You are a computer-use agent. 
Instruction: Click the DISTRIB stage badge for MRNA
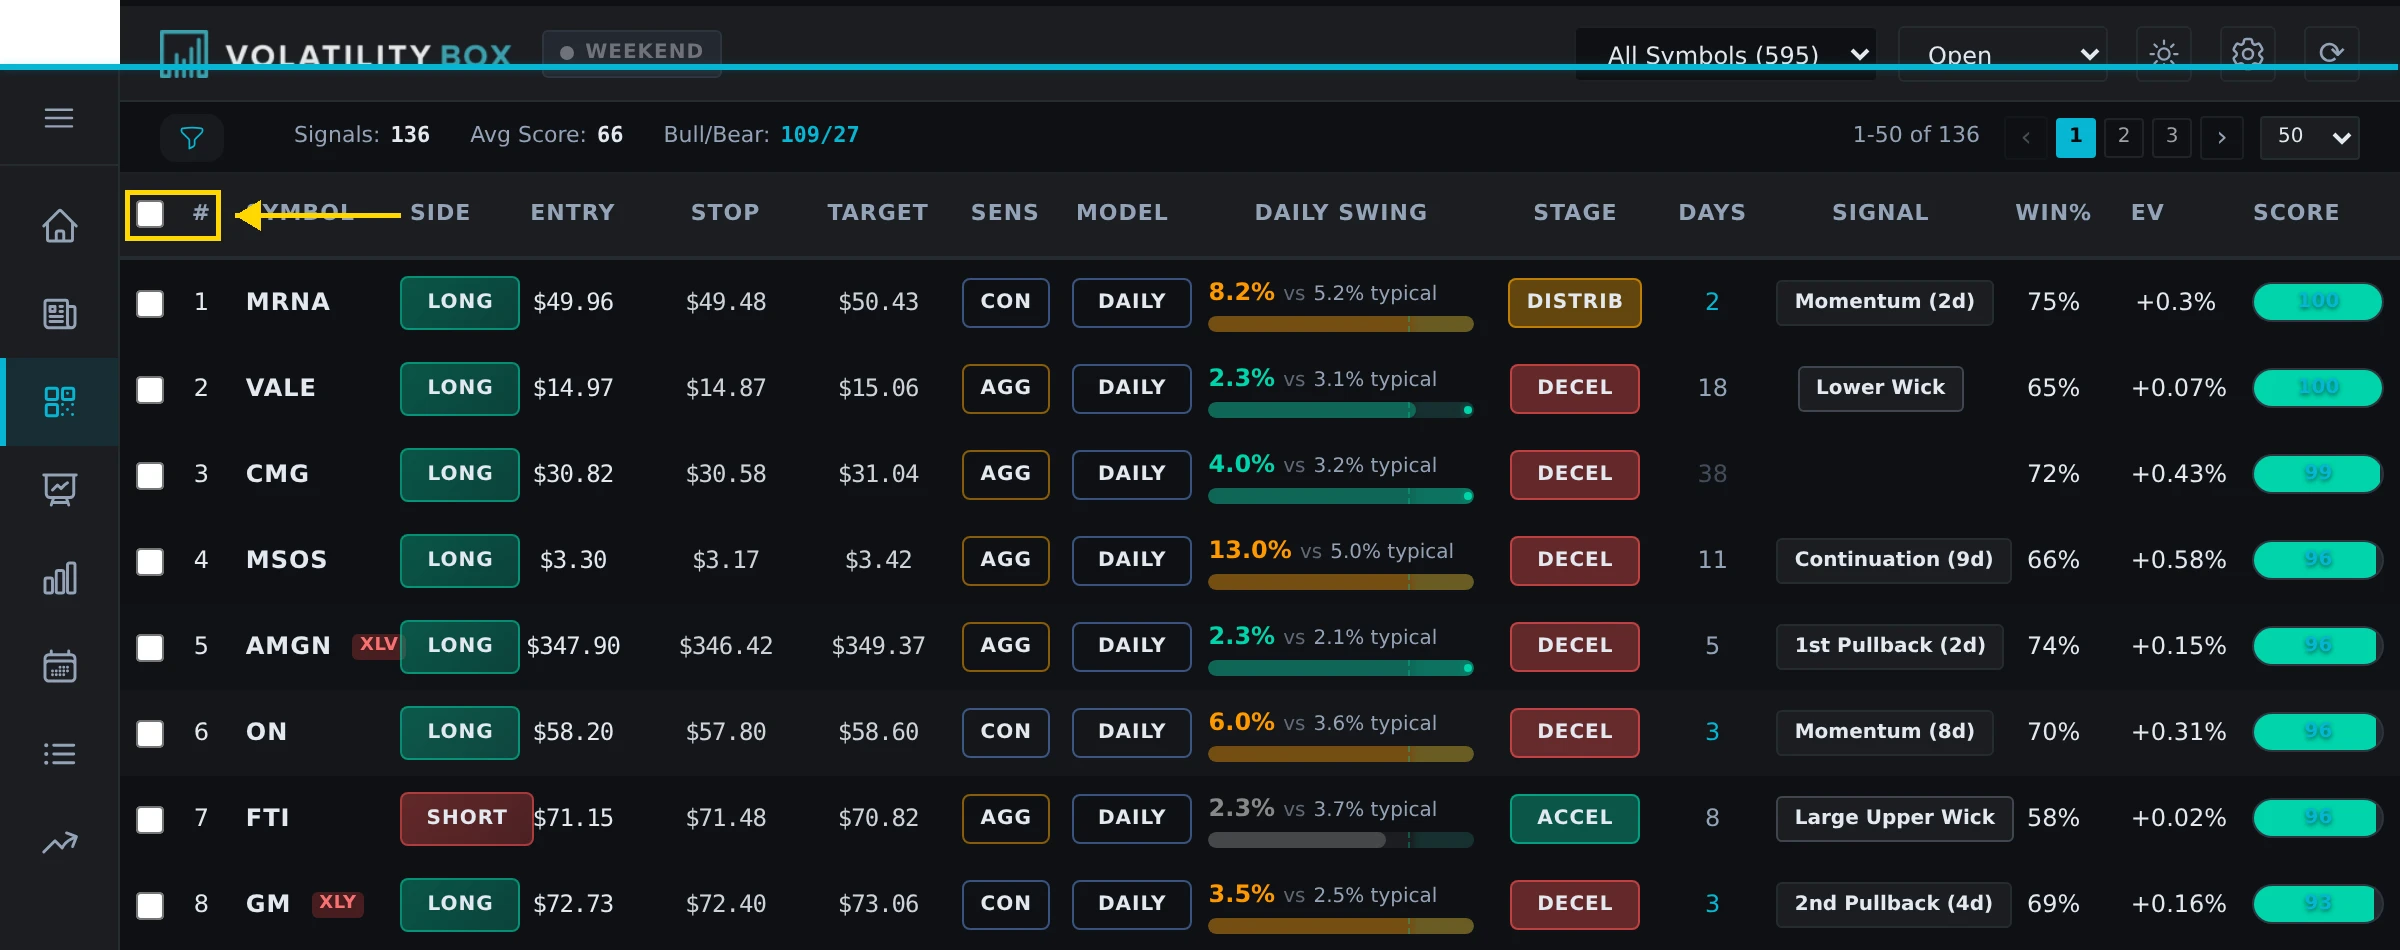pyautogui.click(x=1575, y=302)
